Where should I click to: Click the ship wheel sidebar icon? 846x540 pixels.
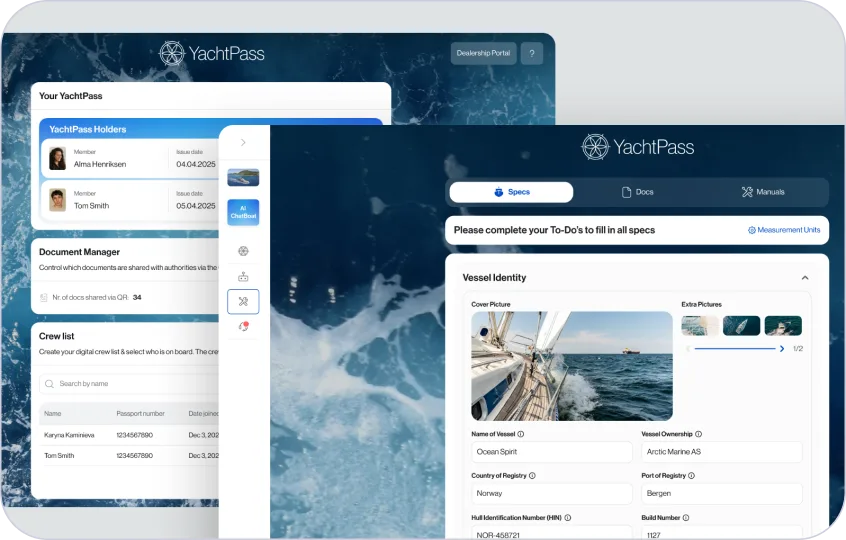pyautogui.click(x=243, y=251)
